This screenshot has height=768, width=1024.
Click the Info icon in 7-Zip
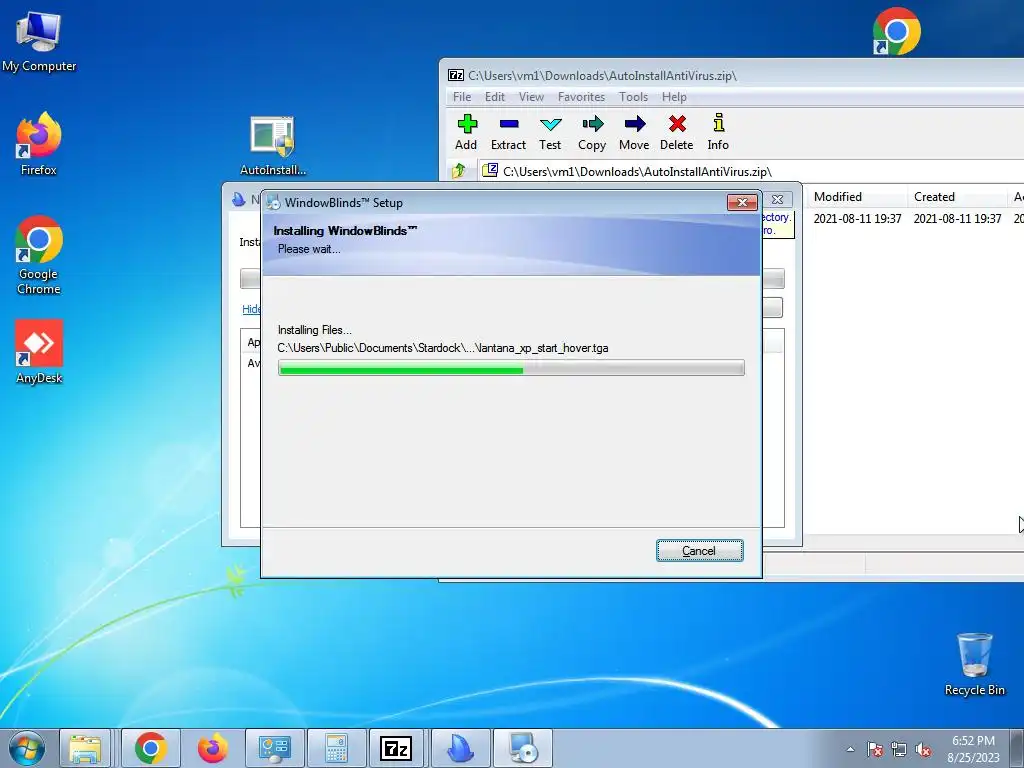718,133
